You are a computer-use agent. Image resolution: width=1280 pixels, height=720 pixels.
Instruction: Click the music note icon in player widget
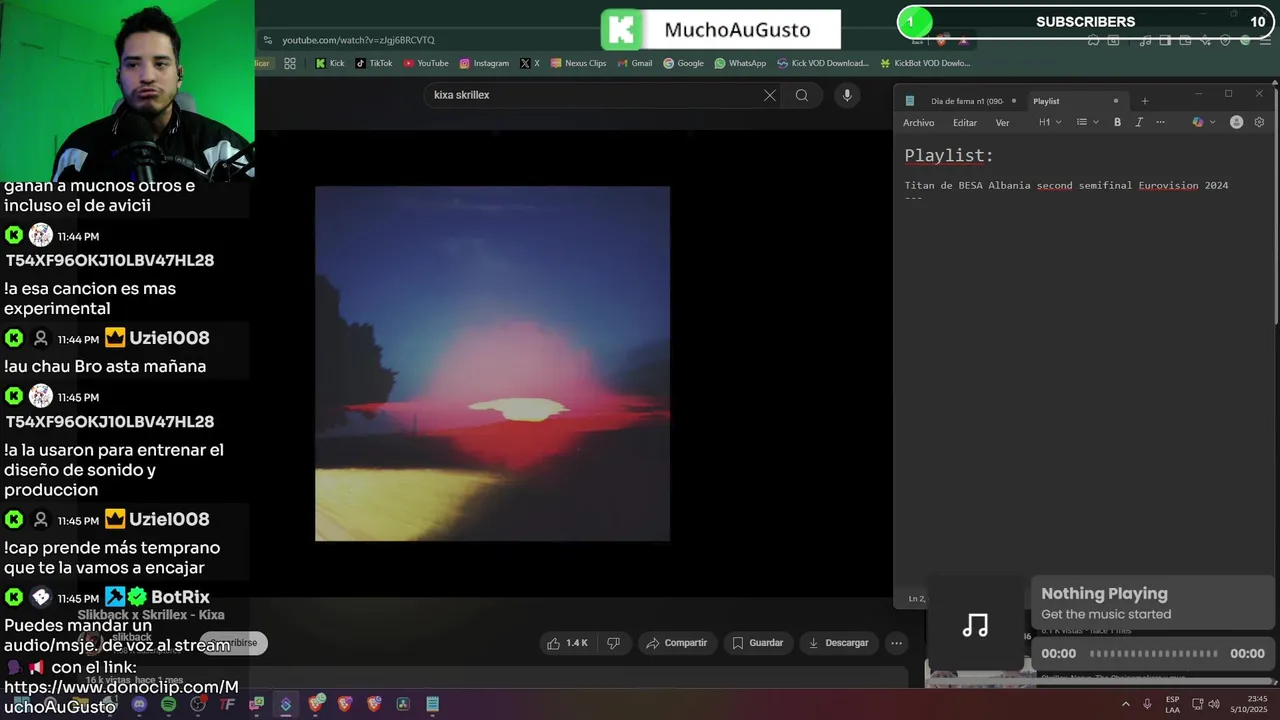975,626
